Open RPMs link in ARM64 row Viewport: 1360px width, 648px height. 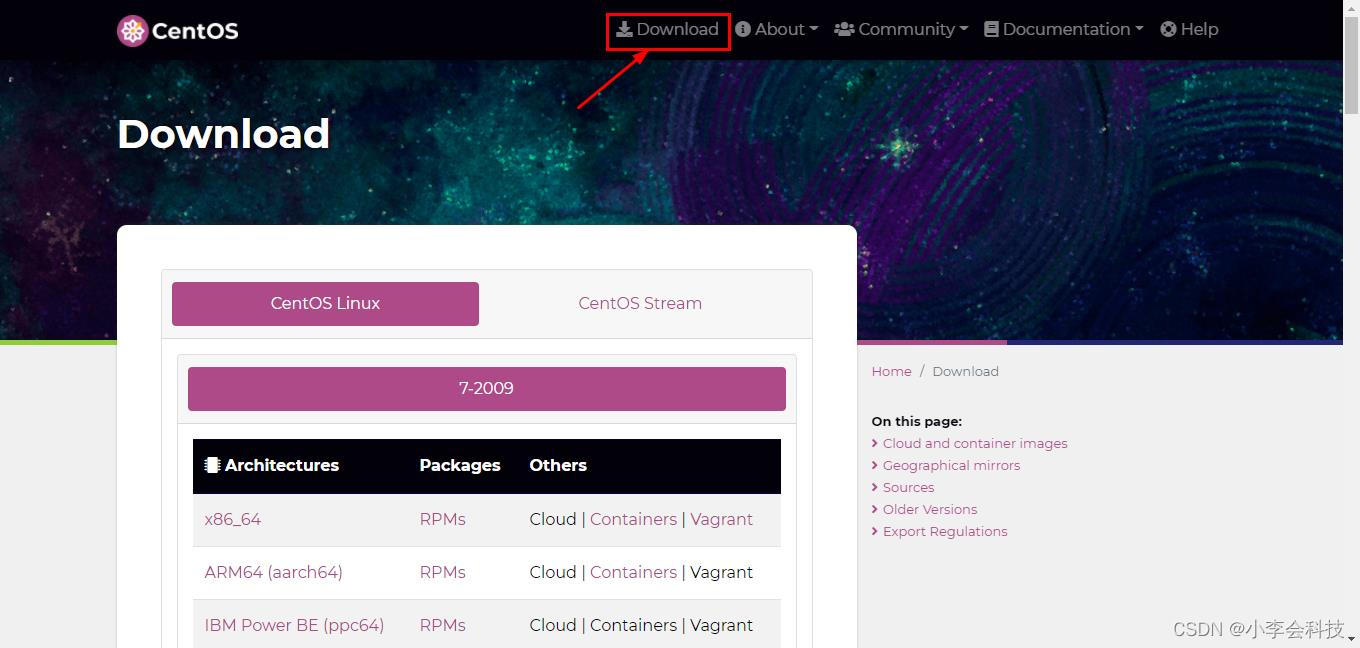click(442, 572)
